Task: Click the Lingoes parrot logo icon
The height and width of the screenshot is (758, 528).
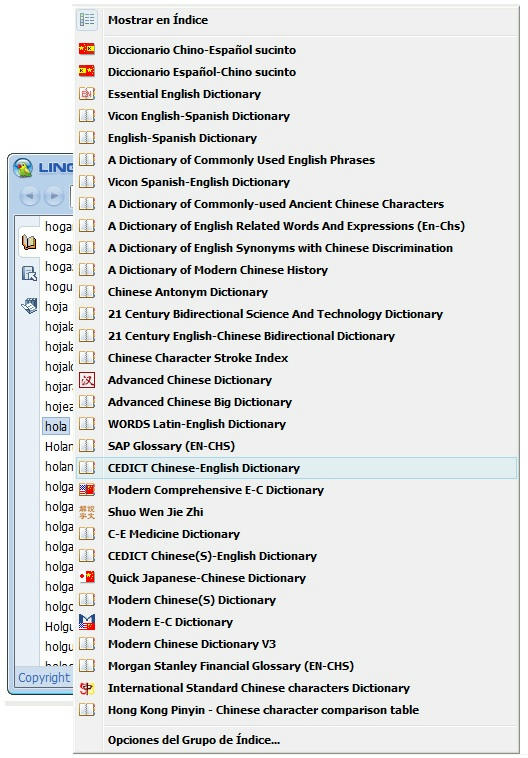Action: [22, 168]
